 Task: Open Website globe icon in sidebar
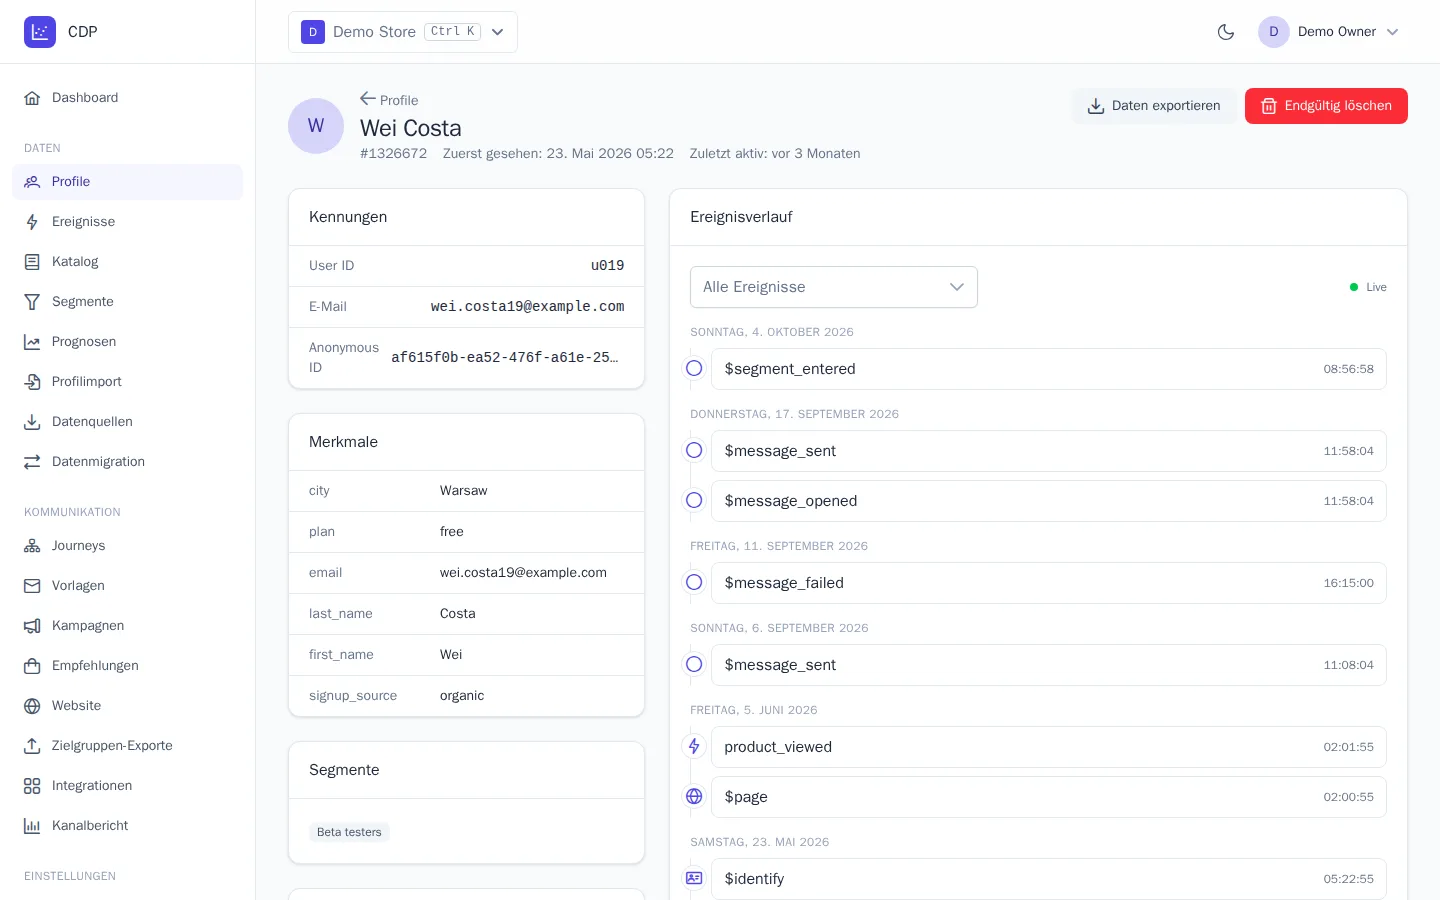click(x=32, y=706)
